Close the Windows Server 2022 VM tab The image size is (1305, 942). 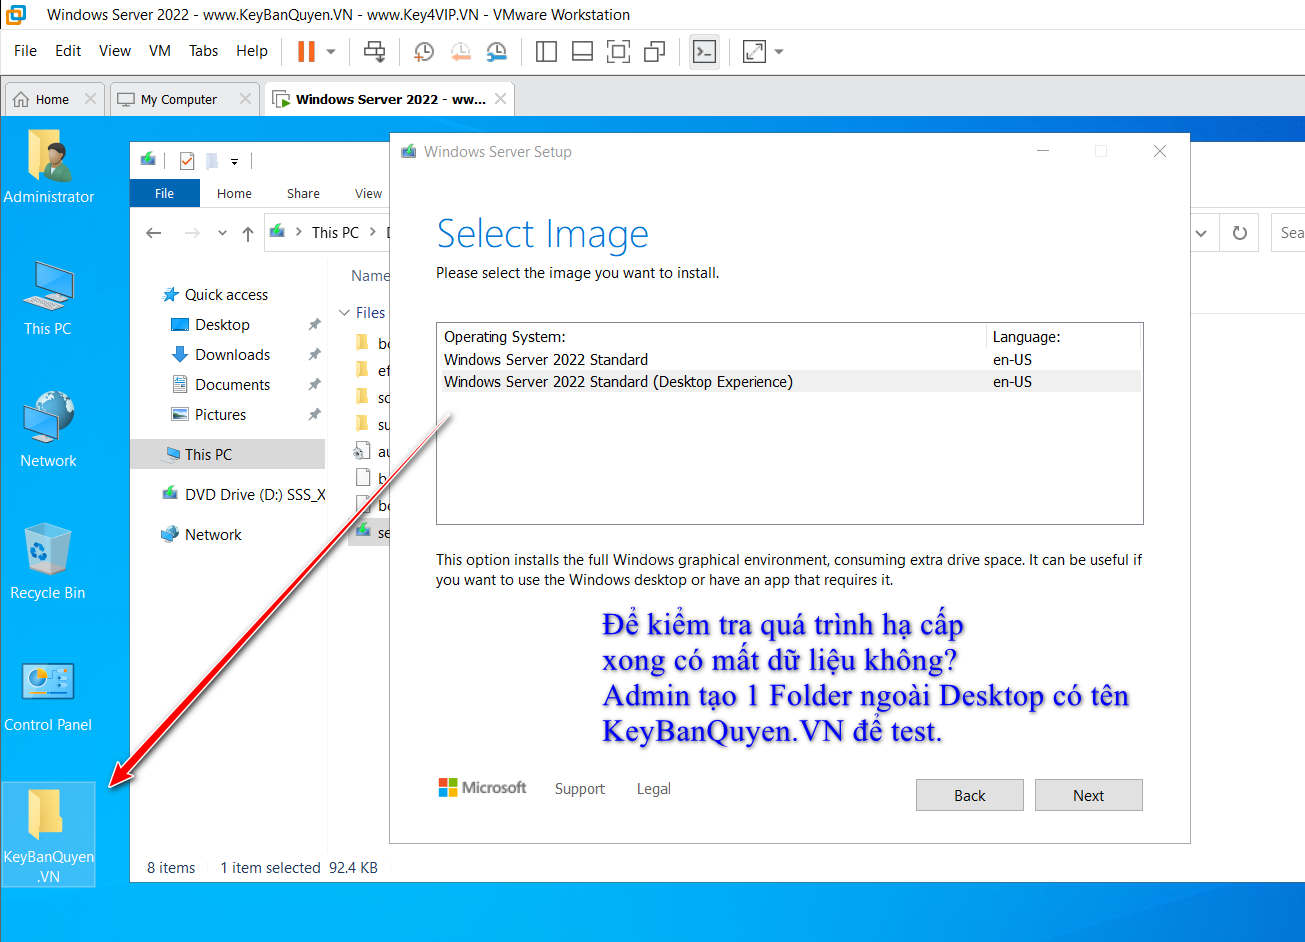click(x=500, y=99)
